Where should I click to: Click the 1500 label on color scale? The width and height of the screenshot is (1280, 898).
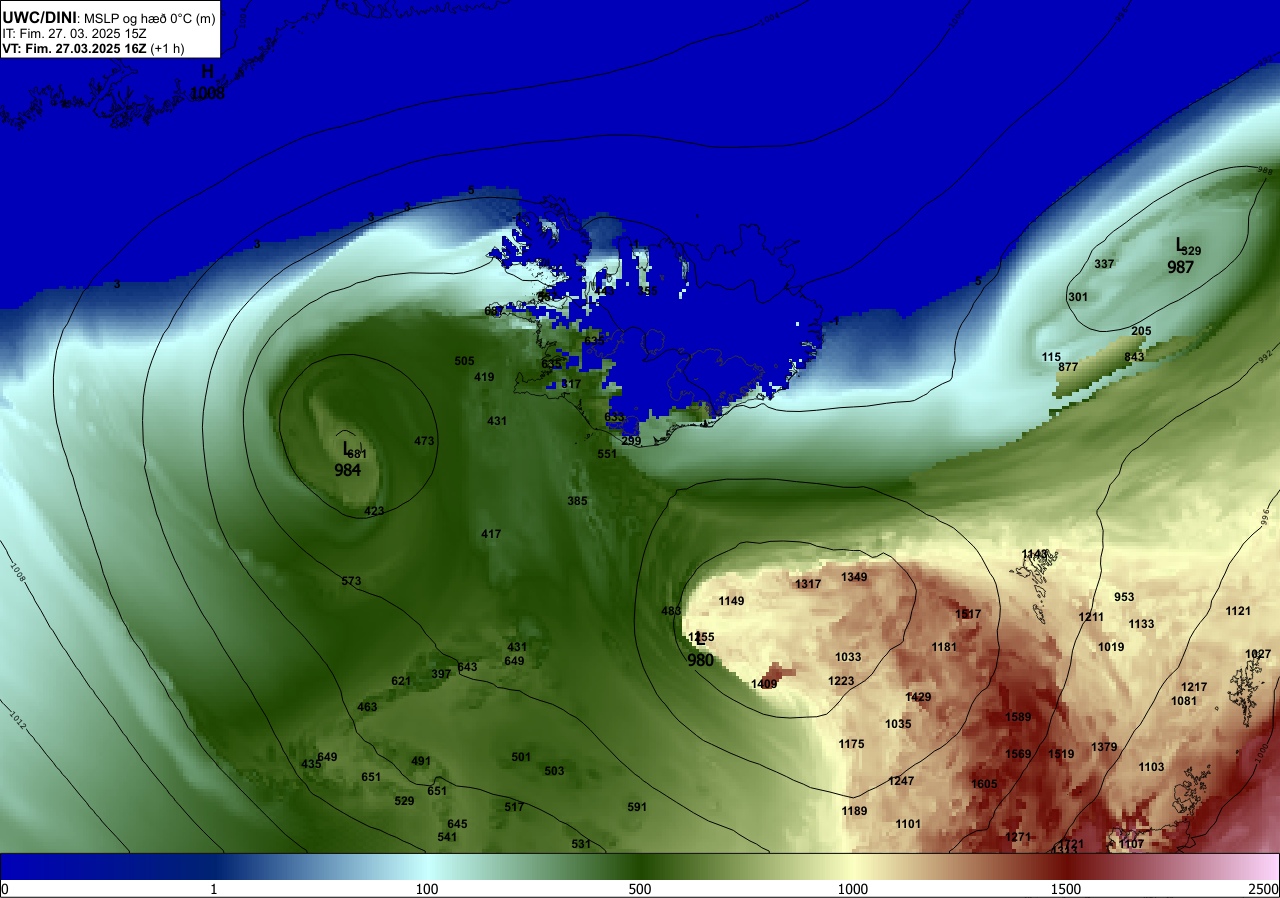click(1066, 889)
